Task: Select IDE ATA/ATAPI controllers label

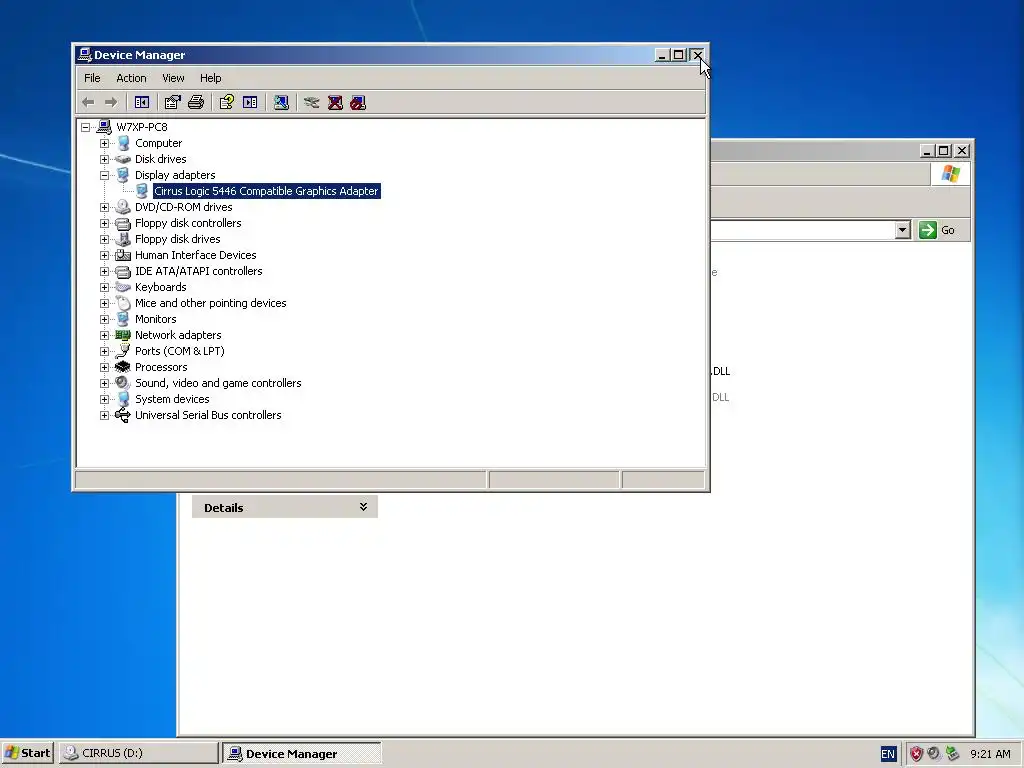Action: [x=199, y=271]
